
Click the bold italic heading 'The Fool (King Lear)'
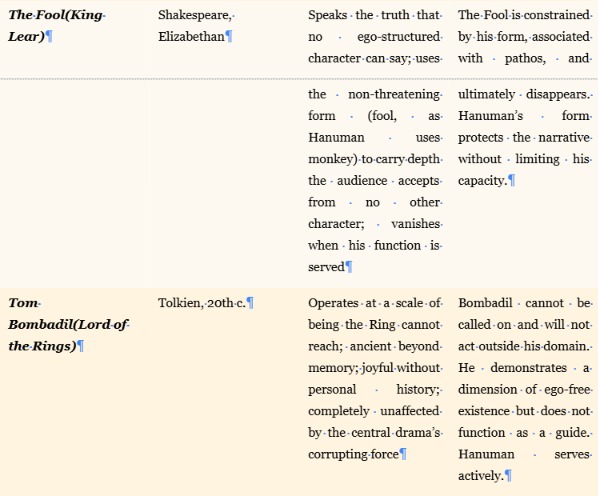pyautogui.click(x=56, y=26)
